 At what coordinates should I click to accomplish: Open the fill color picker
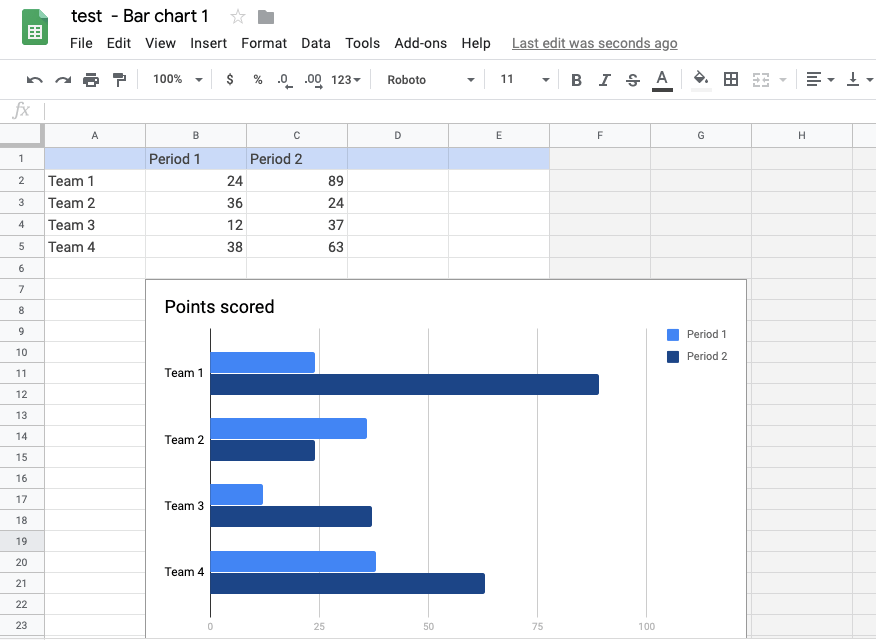tap(701, 80)
